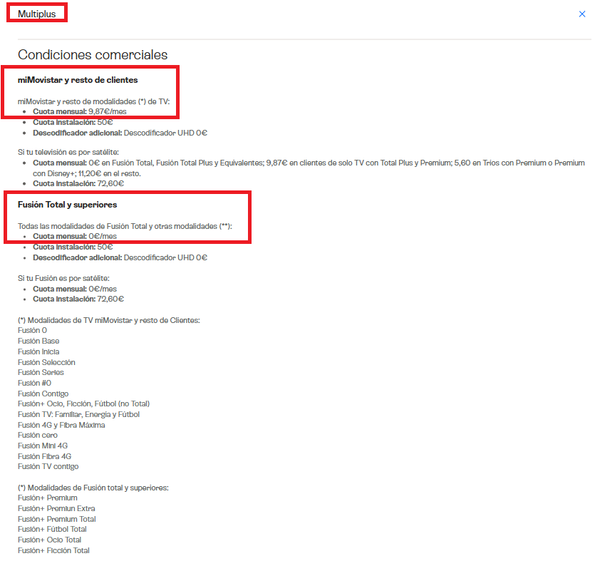600x564 pixels.
Task: Click the Cuota mensual 9,87€/mes line
Action: point(80,111)
